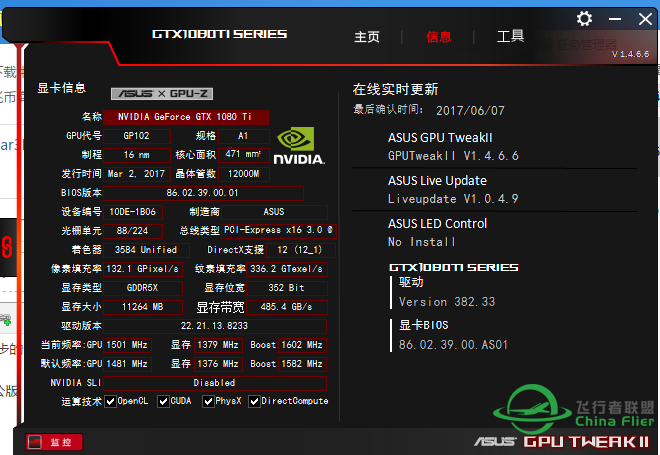Click the ASUS LED Control entry
The width and height of the screenshot is (660, 455).
click(437, 232)
